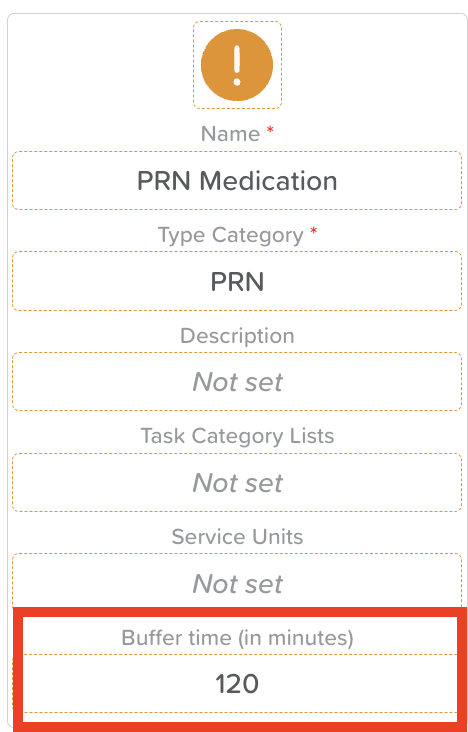Click Not set under Task Category Lists
This screenshot has width=468, height=732.
coord(237,482)
